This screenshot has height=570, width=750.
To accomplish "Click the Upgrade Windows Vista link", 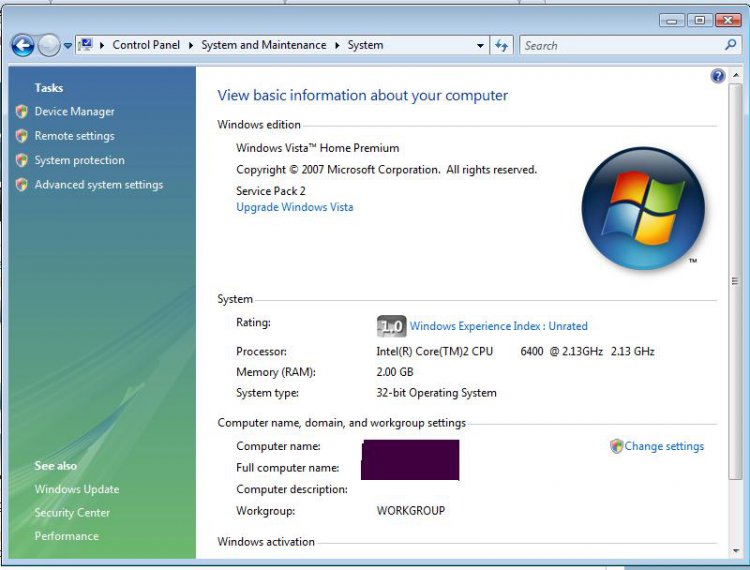I will [295, 207].
